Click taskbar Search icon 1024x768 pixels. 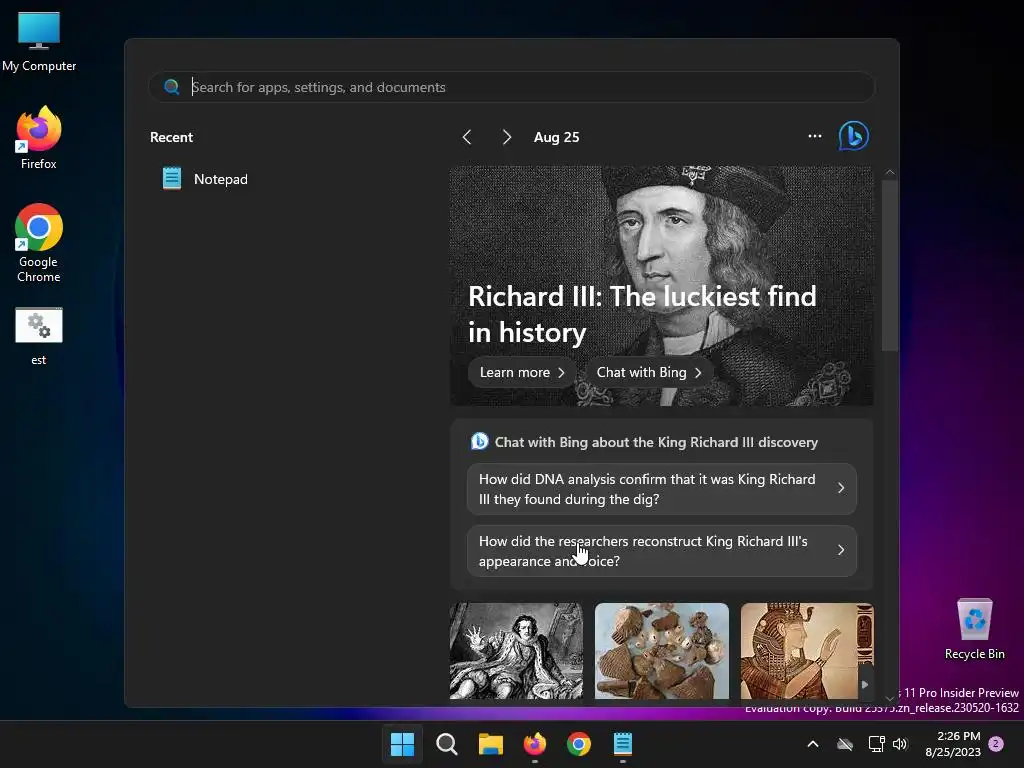[447, 744]
